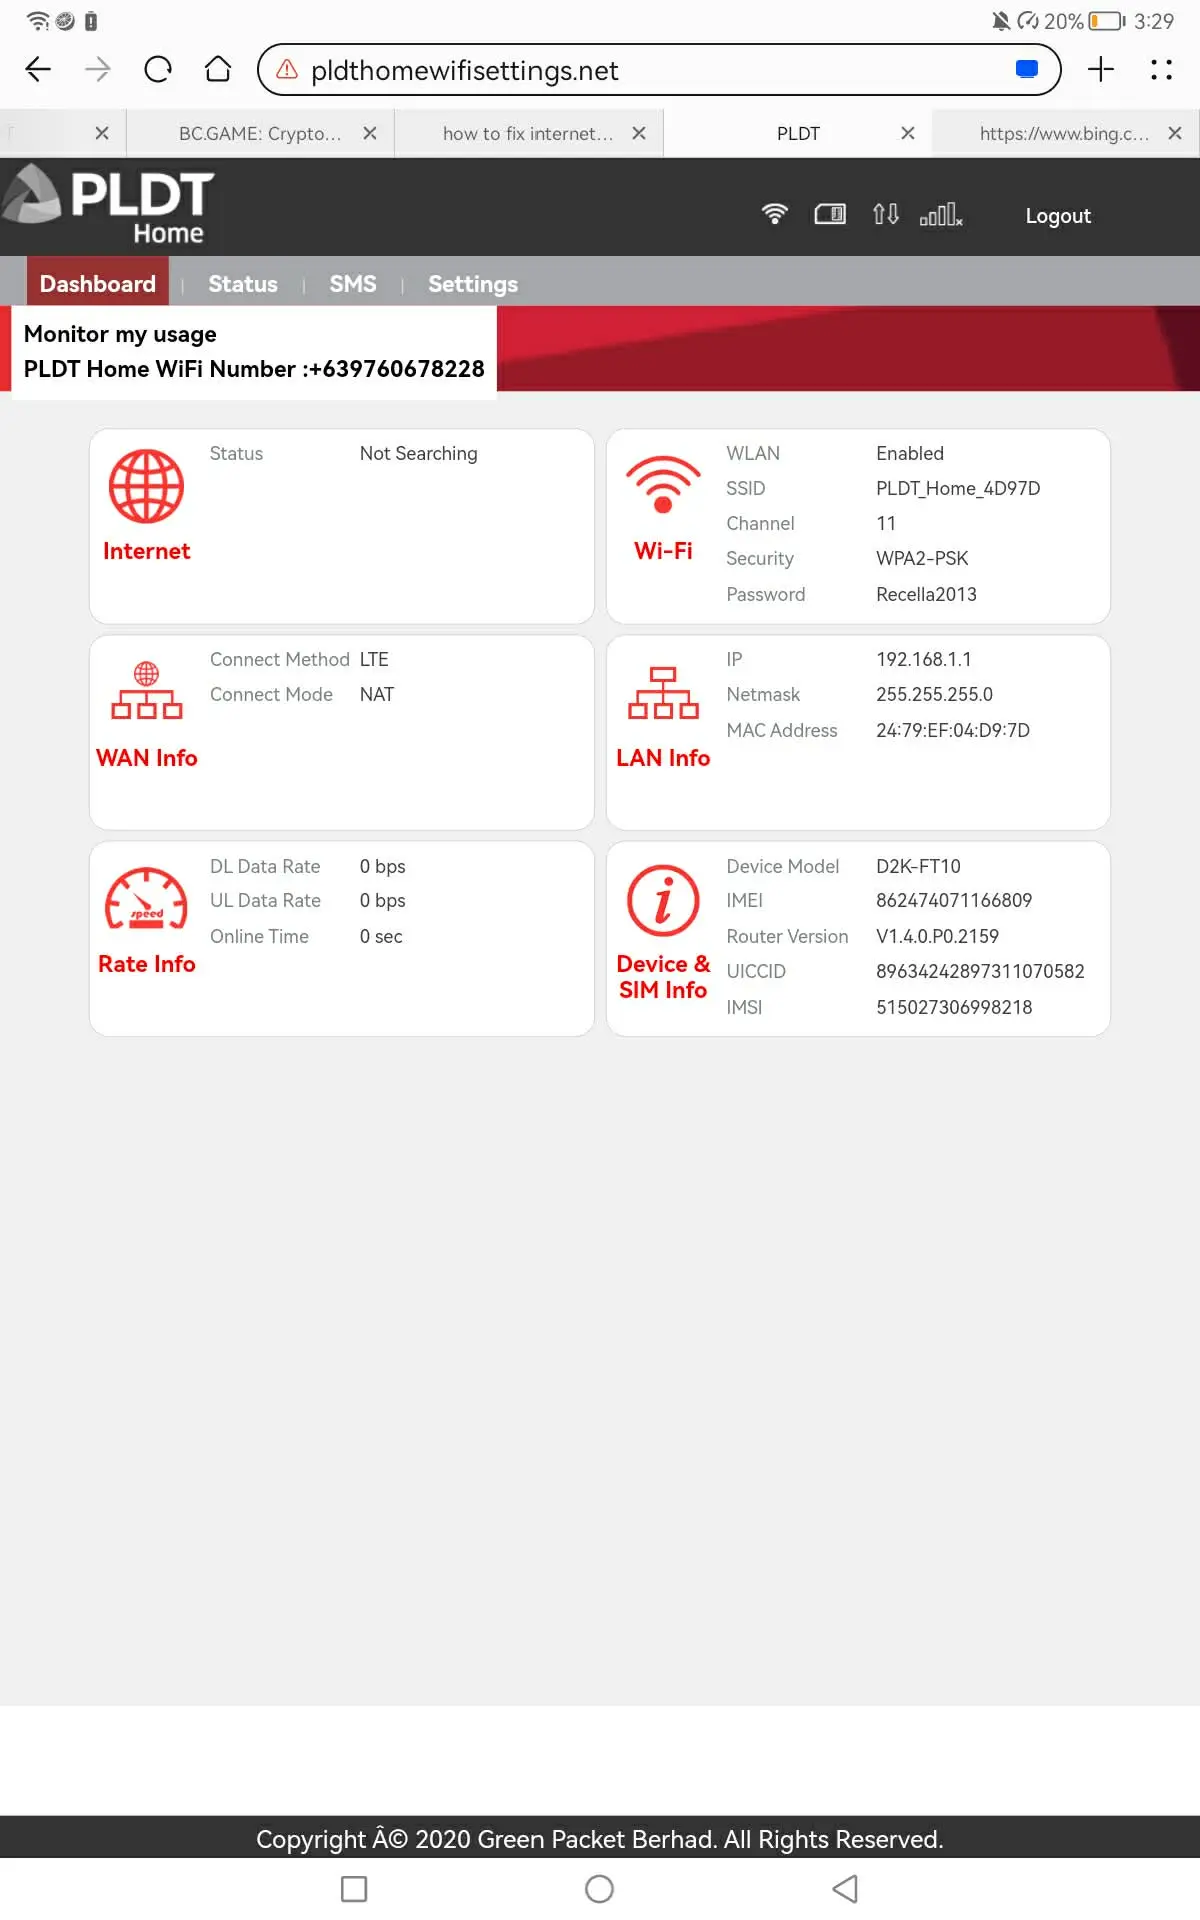Open the Internet label link
Image resolution: width=1200 pixels, height=1920 pixels.
146,551
